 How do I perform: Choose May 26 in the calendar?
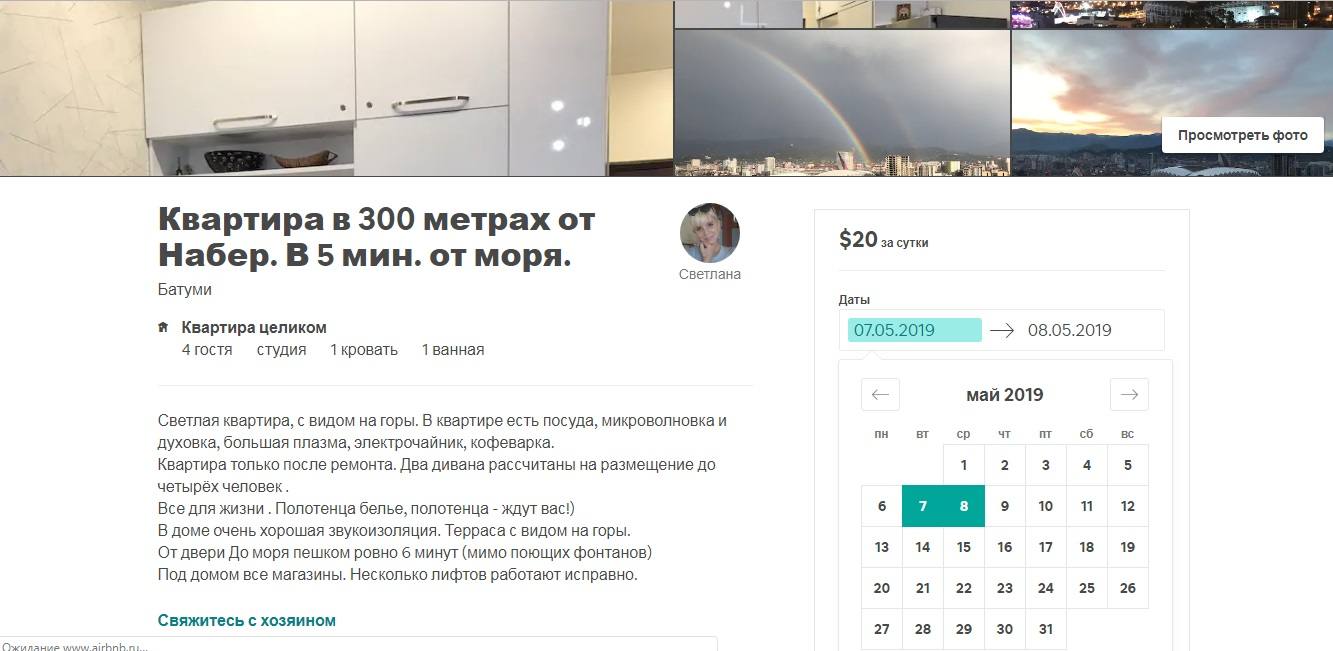1128,588
